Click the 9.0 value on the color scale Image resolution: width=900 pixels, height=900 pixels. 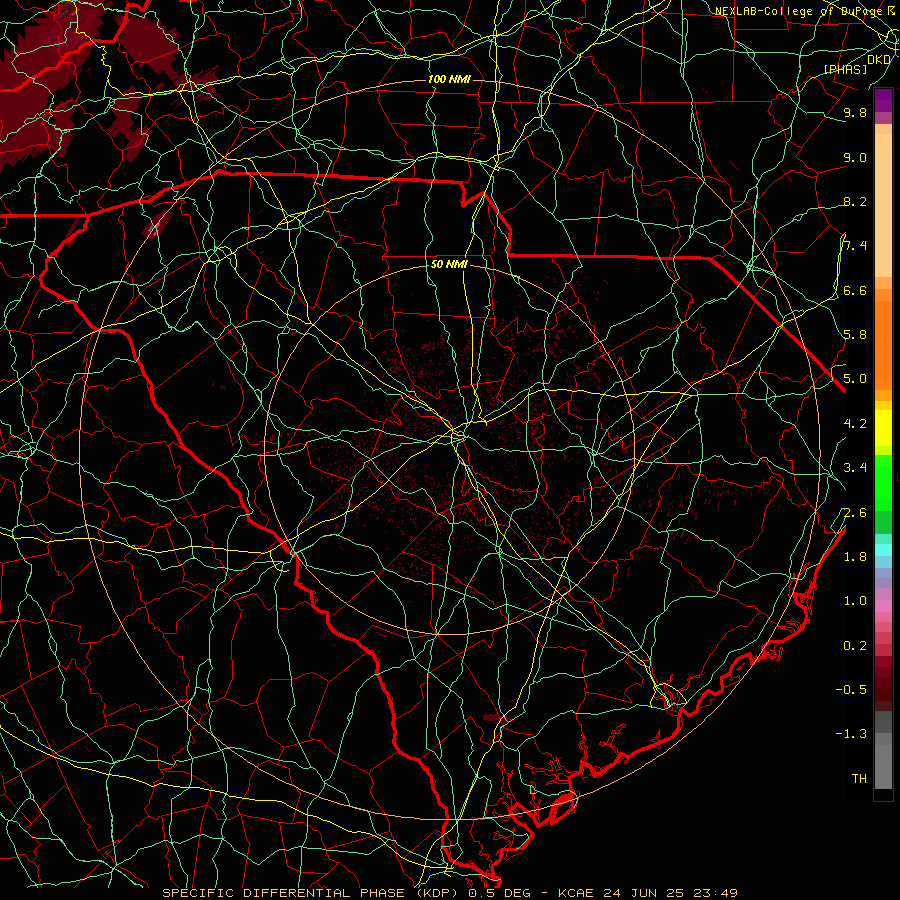point(855,157)
